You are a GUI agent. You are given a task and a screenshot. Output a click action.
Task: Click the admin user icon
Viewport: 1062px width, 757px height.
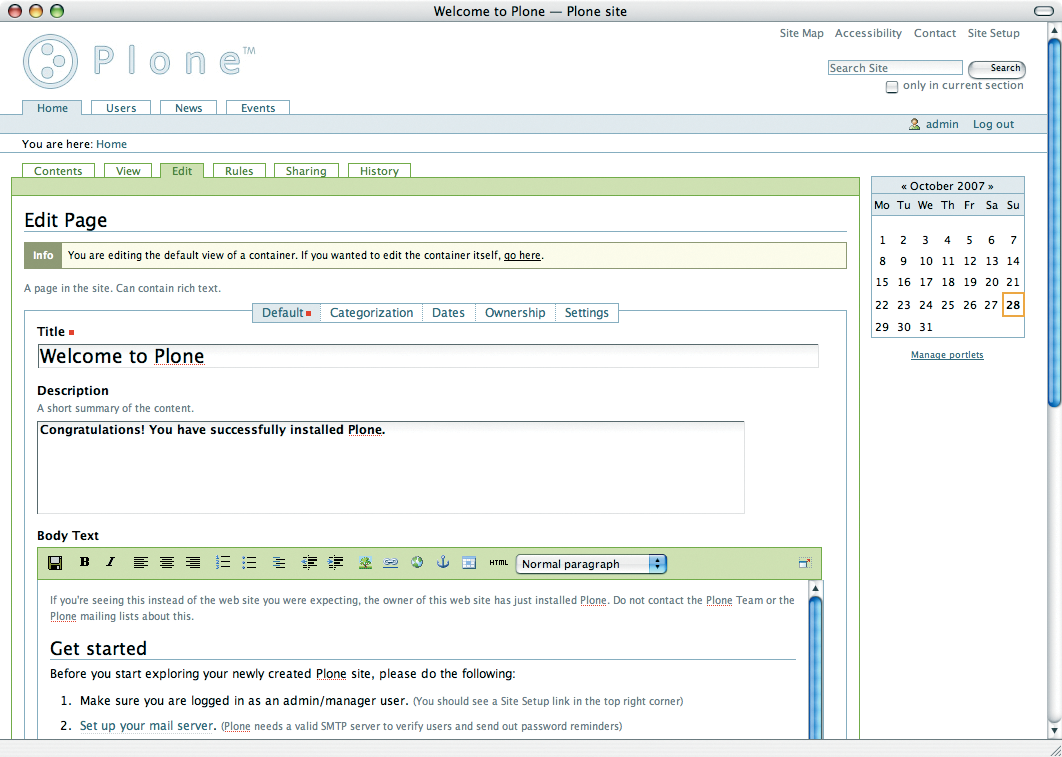pyautogui.click(x=914, y=124)
